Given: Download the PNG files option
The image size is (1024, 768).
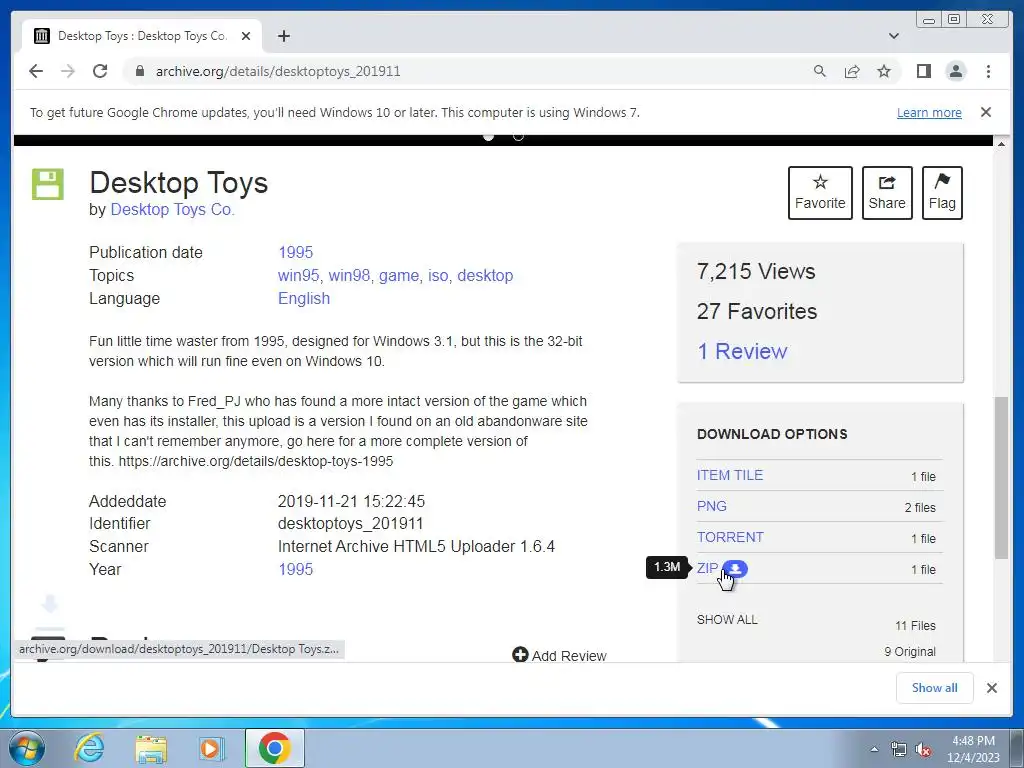Looking at the screenshot, I should pos(711,506).
